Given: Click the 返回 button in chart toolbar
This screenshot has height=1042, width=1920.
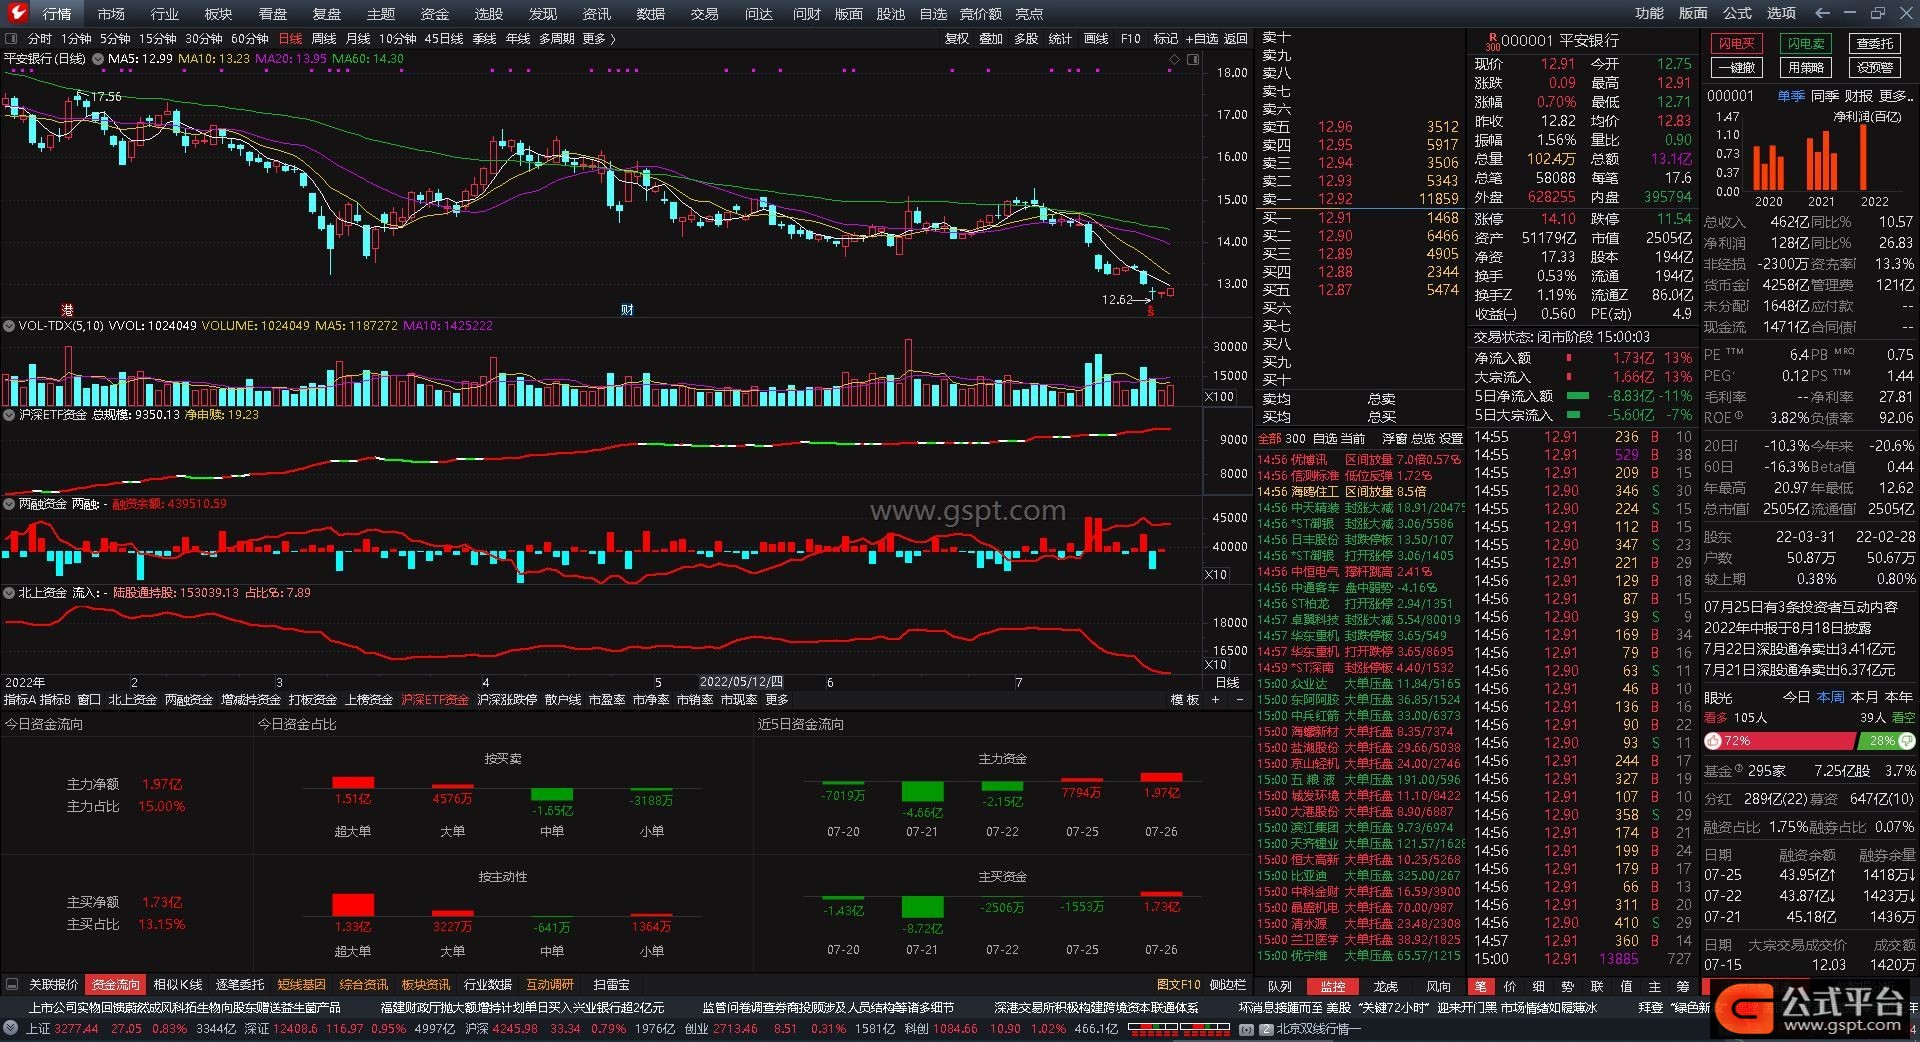Looking at the screenshot, I should [x=1236, y=39].
